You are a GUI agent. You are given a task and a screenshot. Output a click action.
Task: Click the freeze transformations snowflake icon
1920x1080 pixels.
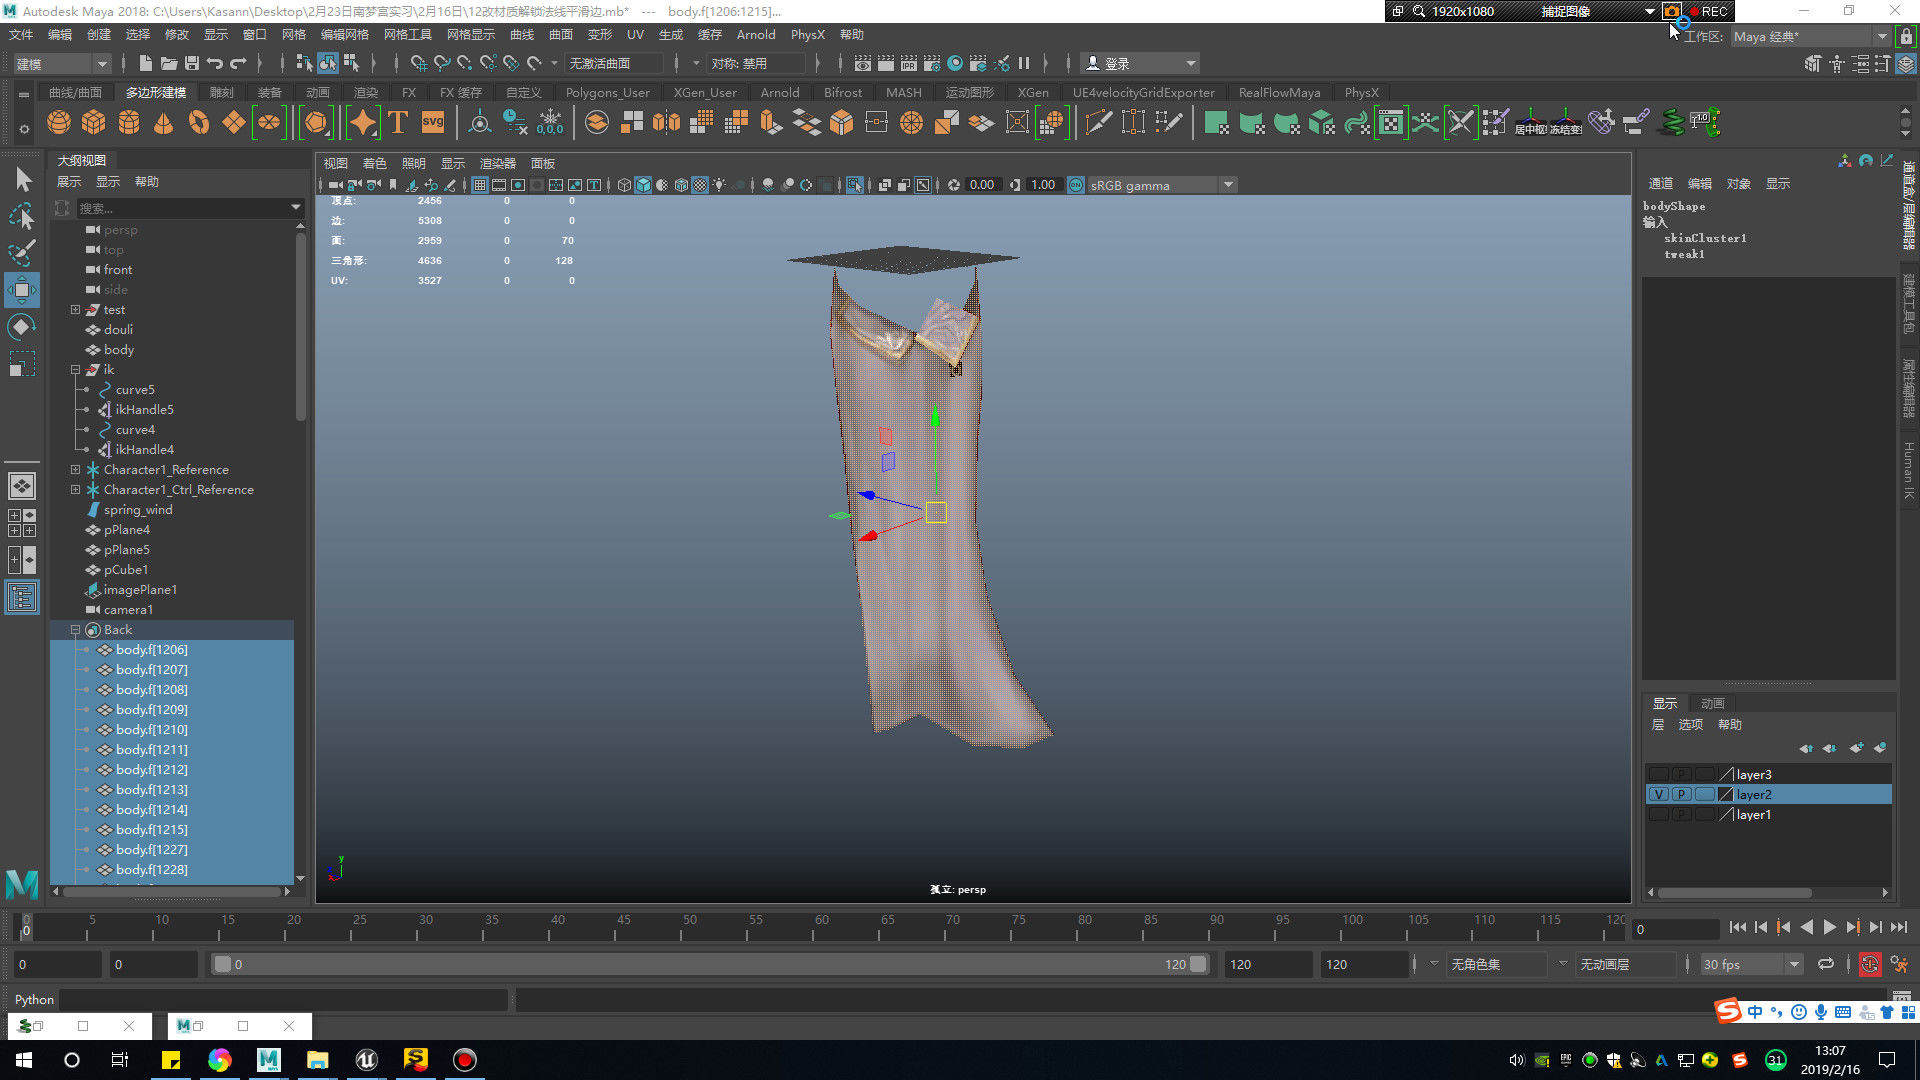tap(550, 122)
